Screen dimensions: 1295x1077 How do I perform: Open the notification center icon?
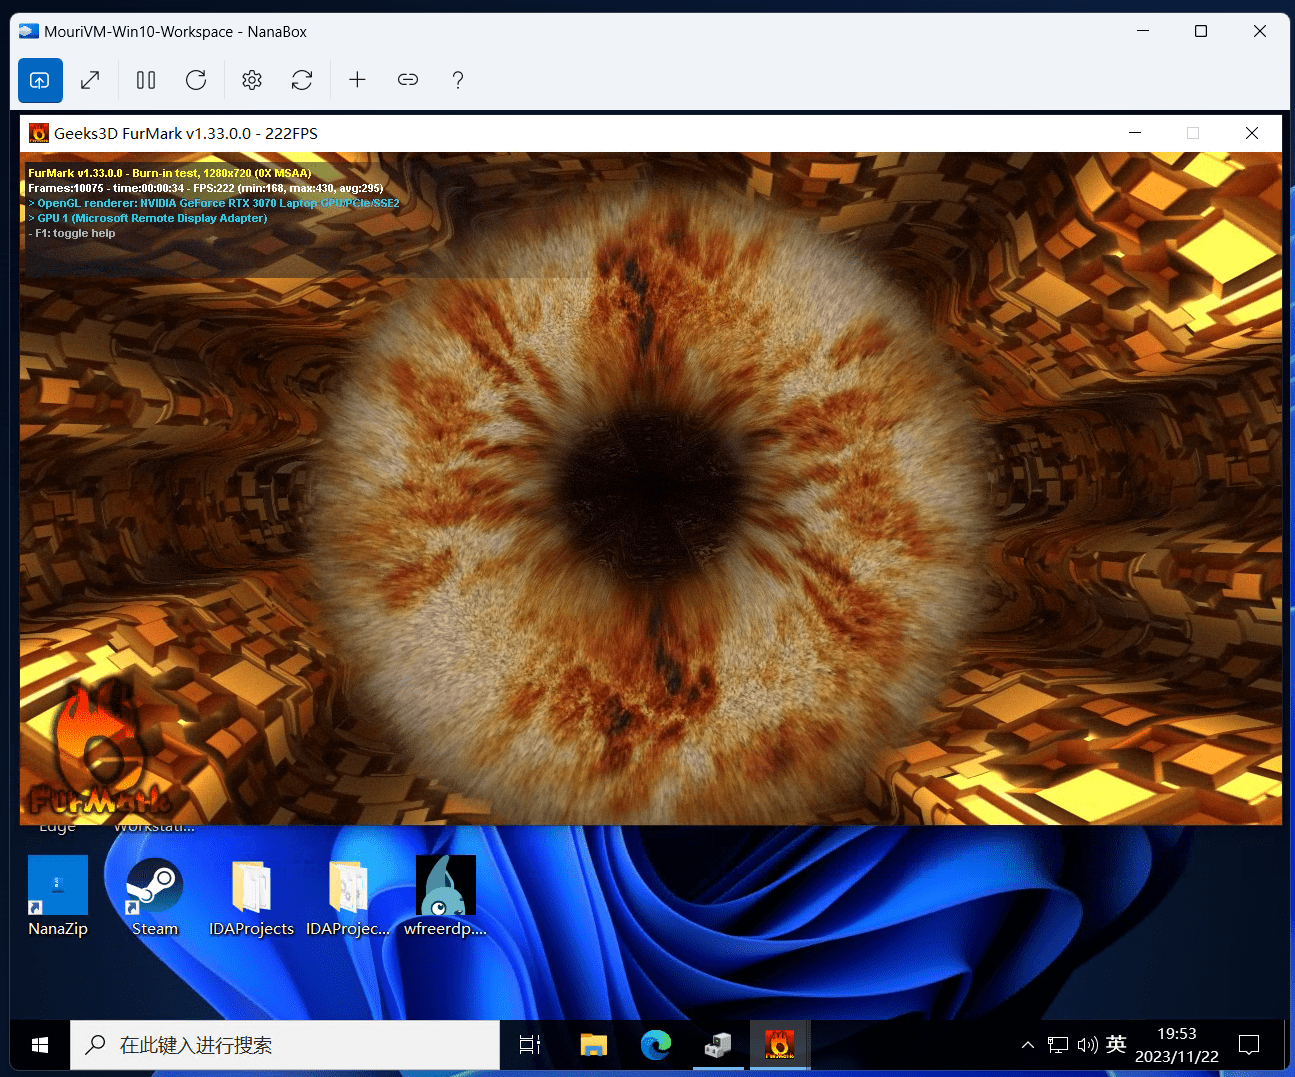(1249, 1045)
